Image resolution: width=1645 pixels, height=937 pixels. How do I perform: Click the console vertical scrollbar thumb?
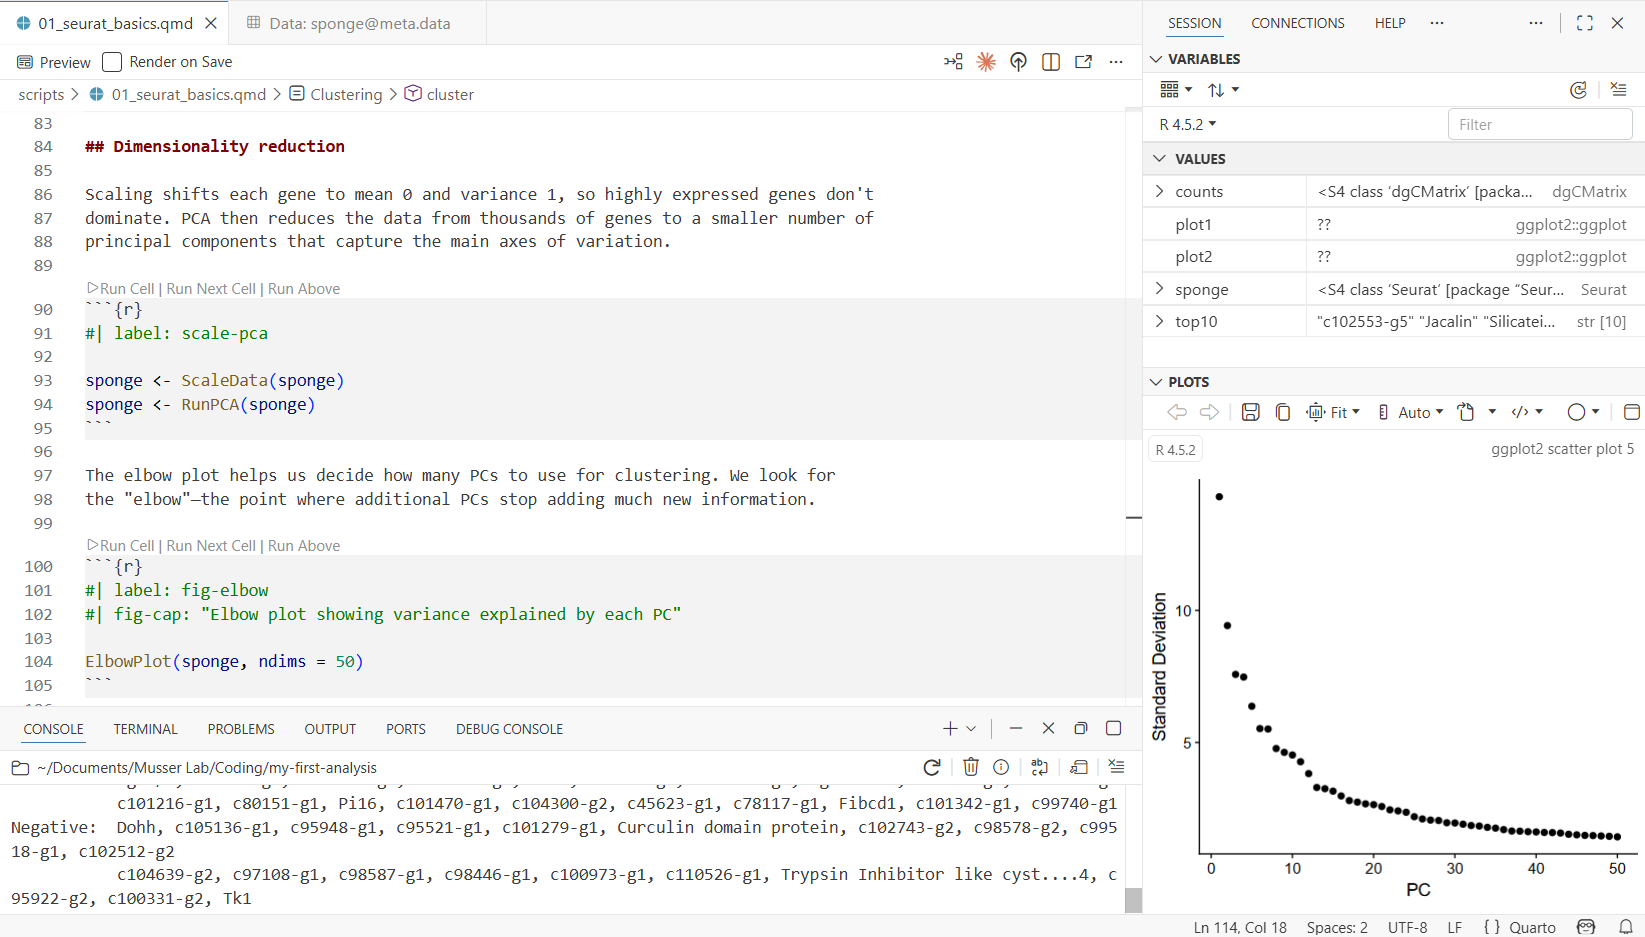pos(1133,899)
